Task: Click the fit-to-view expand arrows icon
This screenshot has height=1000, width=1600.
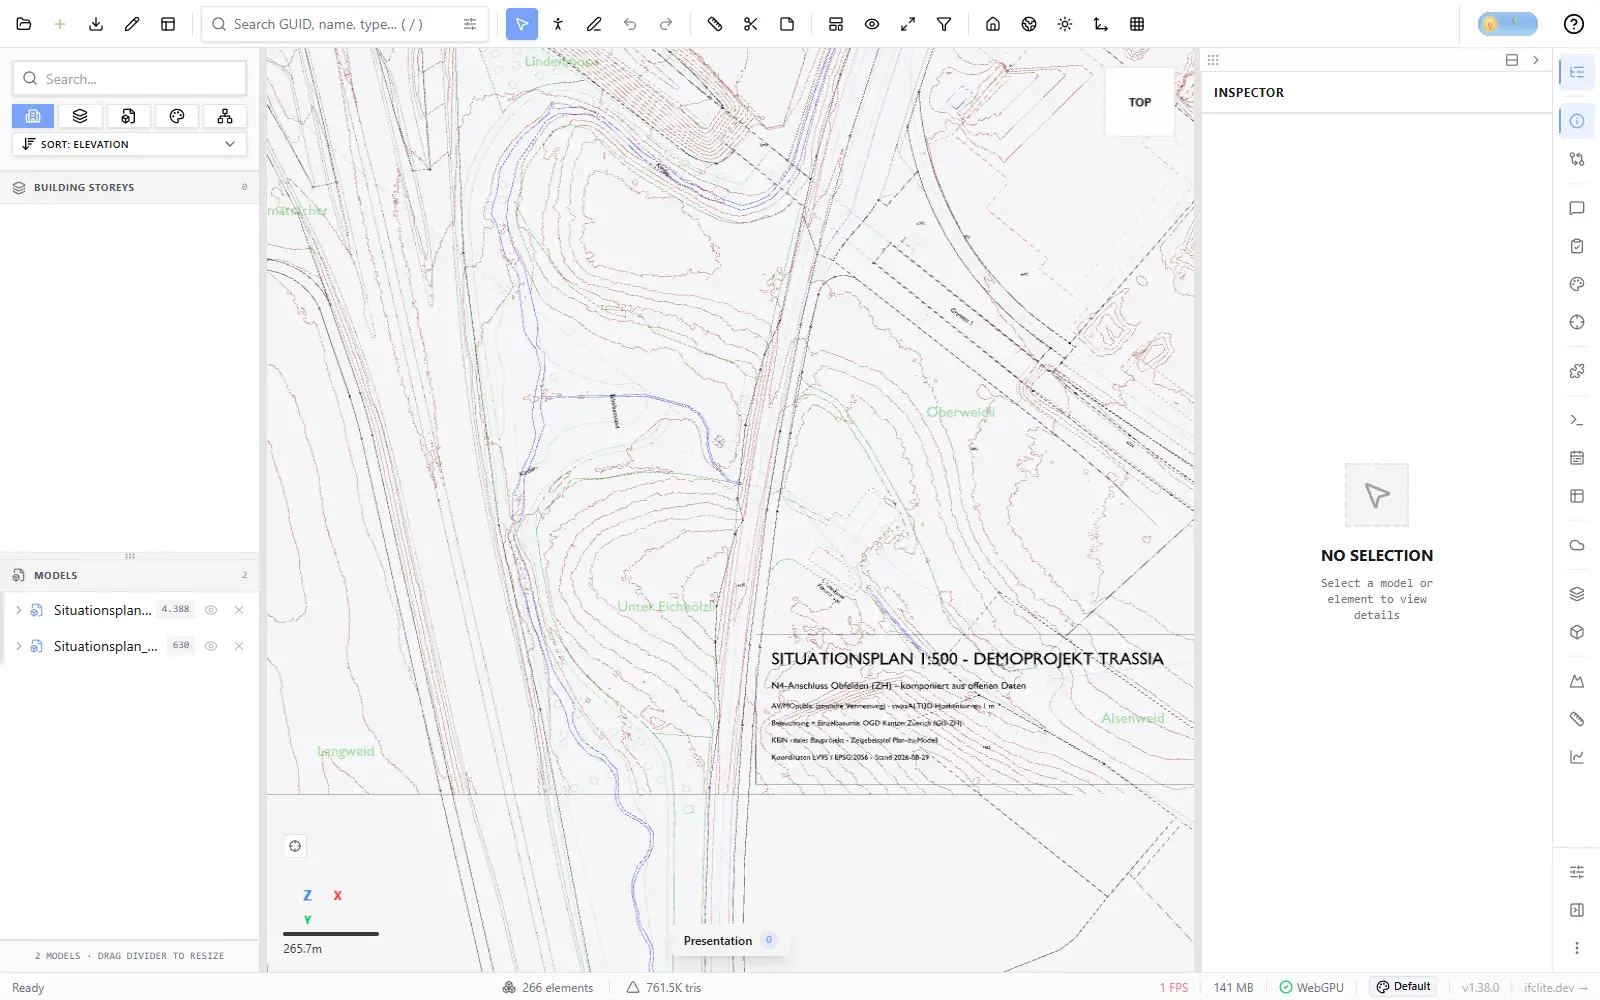Action: click(908, 24)
